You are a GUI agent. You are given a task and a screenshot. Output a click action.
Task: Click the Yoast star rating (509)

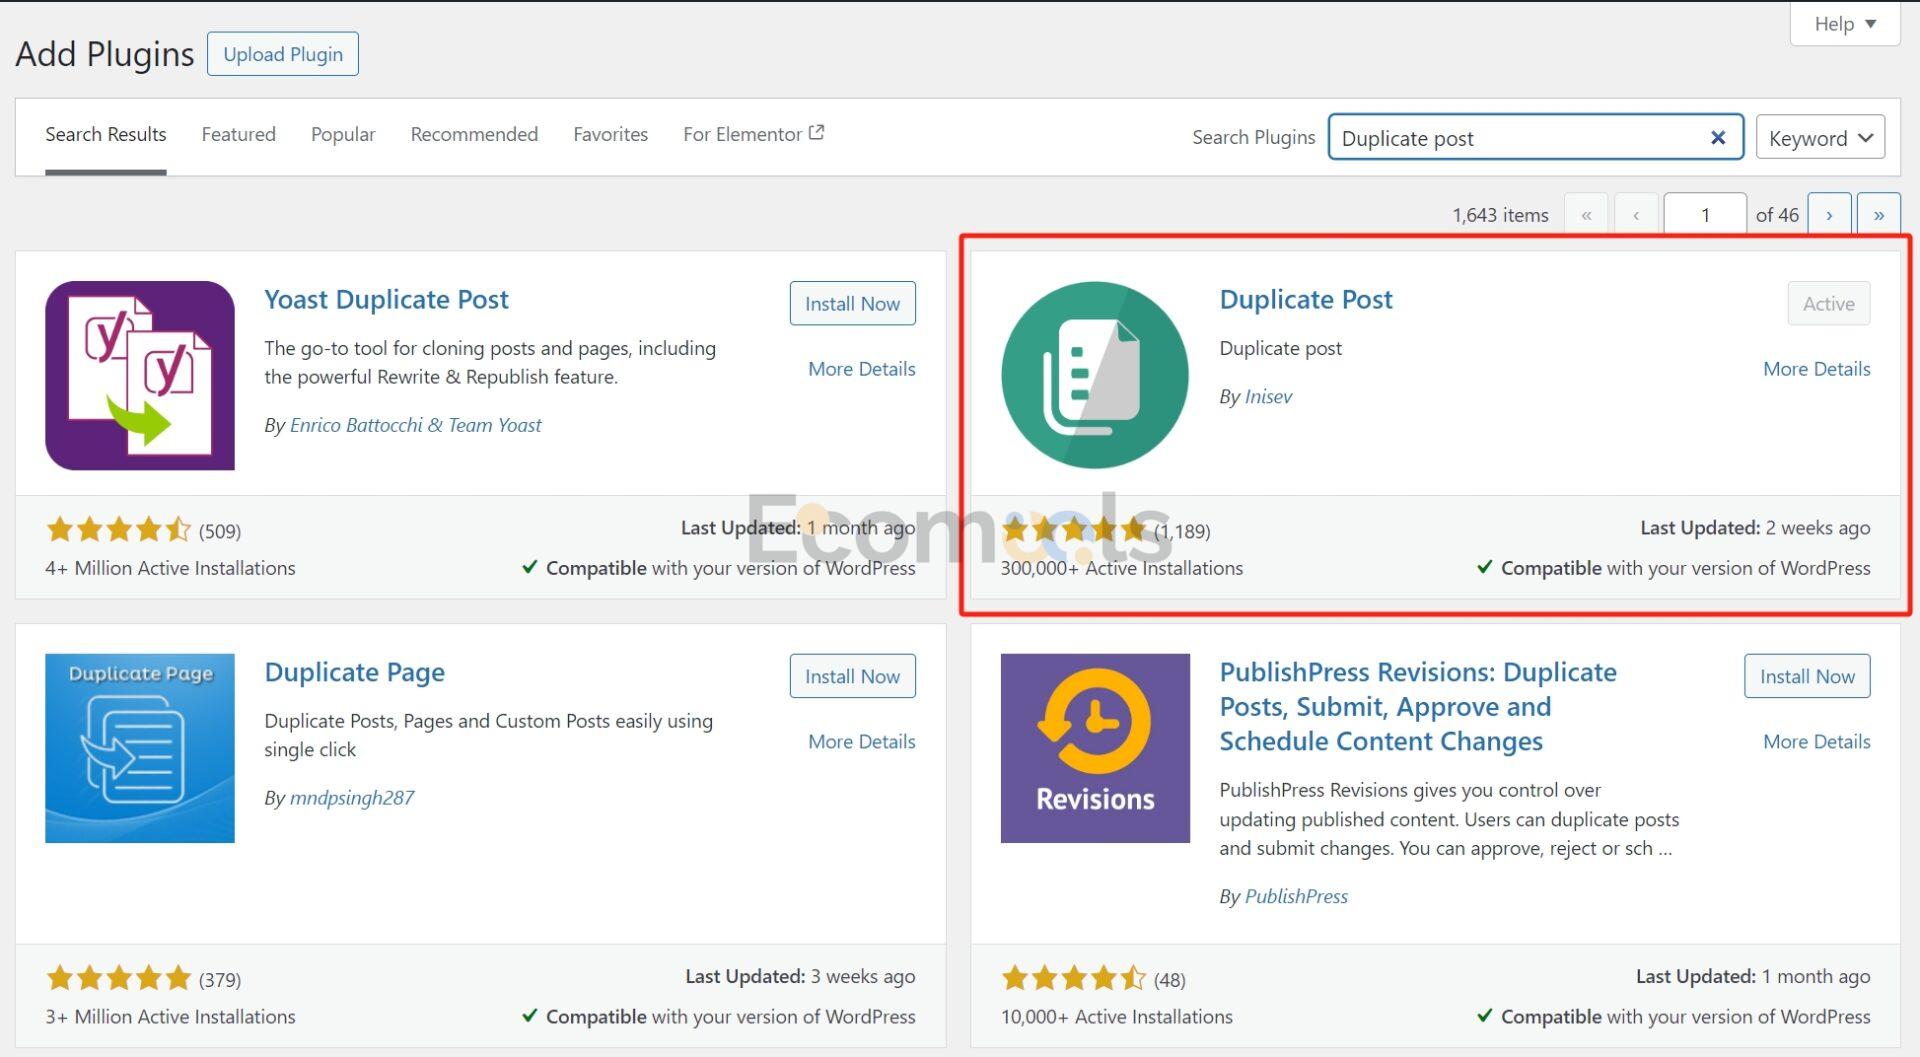coord(118,529)
